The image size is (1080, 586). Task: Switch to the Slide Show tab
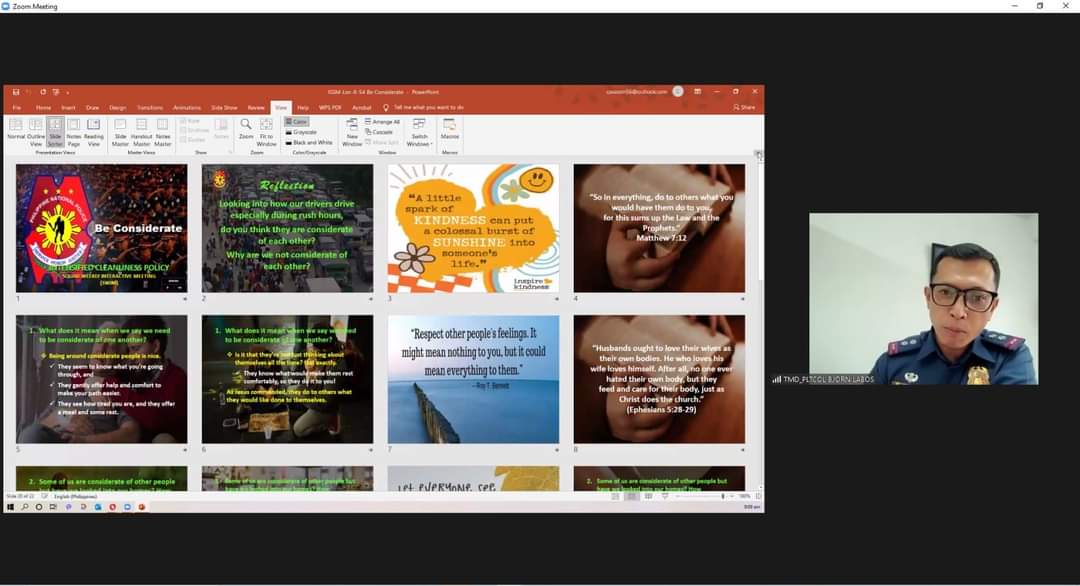[224, 107]
